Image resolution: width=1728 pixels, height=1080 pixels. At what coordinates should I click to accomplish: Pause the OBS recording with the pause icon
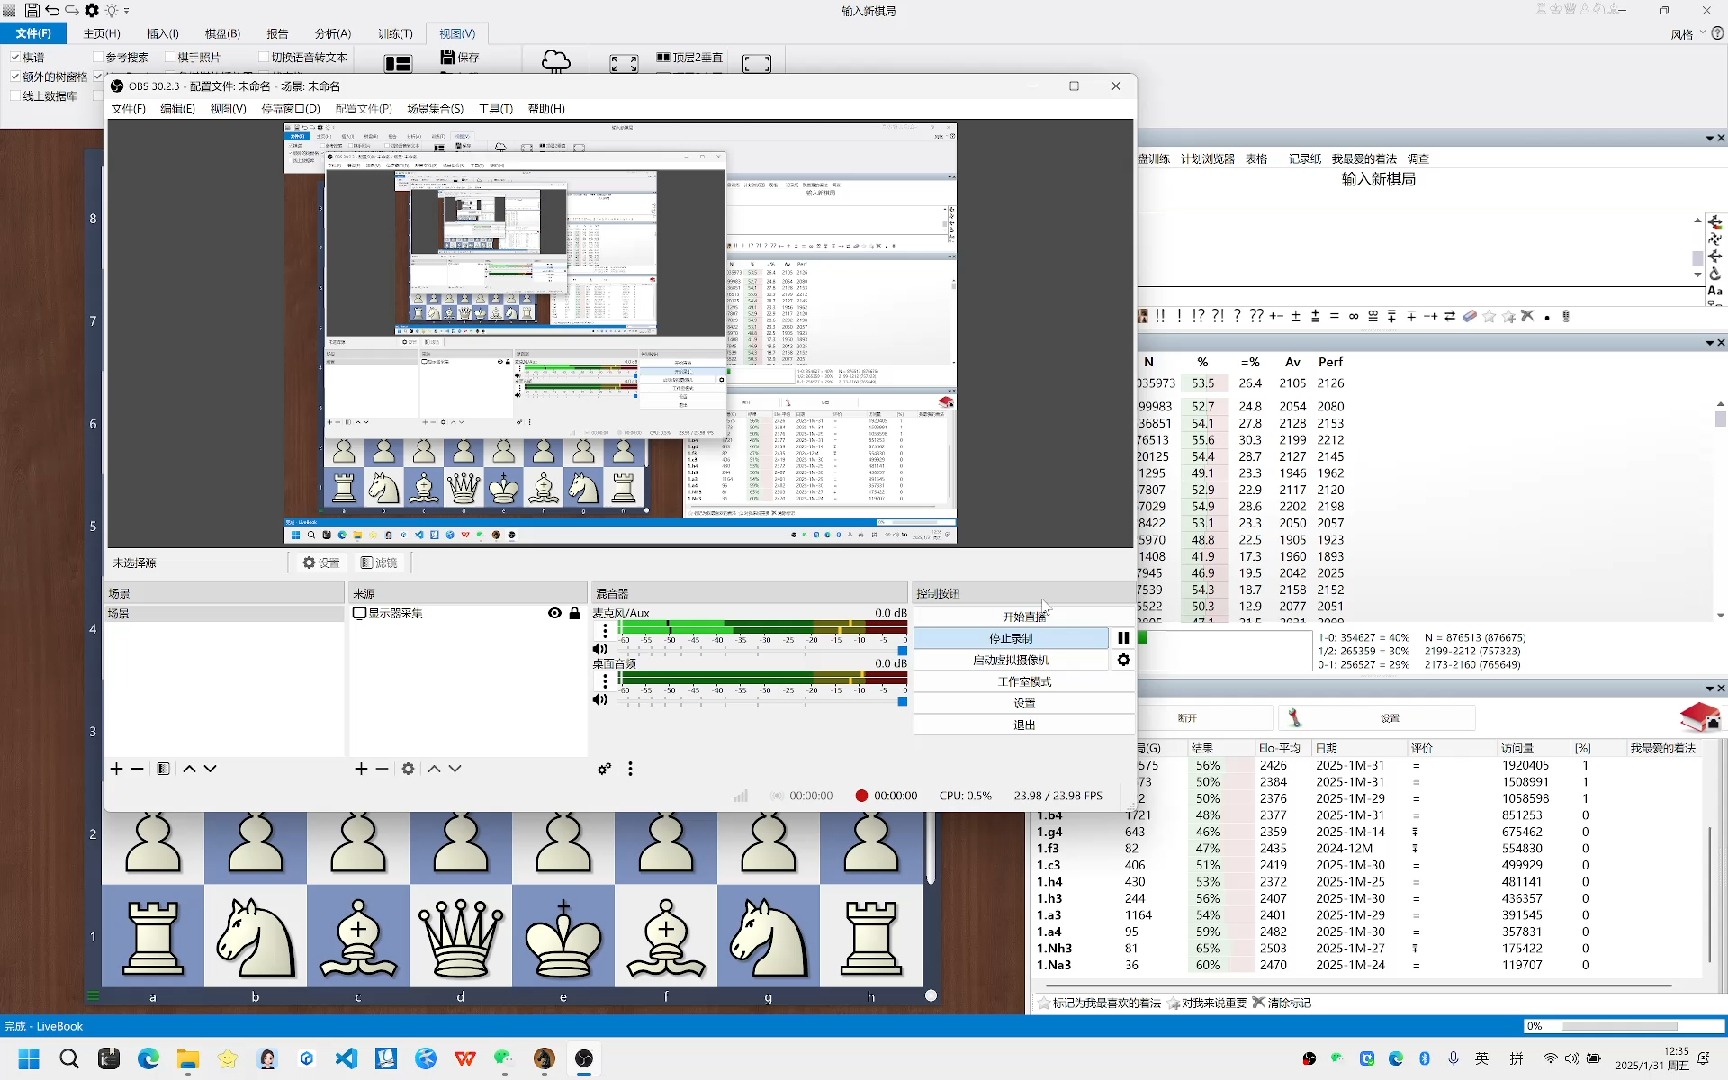tap(1123, 638)
